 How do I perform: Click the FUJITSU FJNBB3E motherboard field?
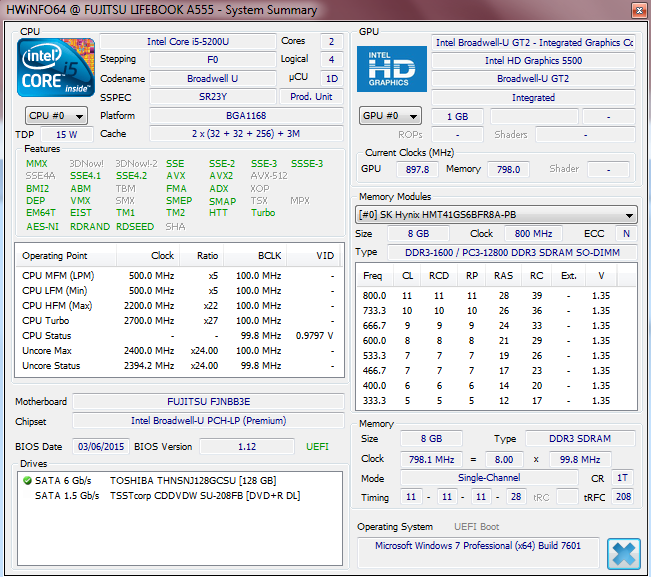[x=208, y=402]
